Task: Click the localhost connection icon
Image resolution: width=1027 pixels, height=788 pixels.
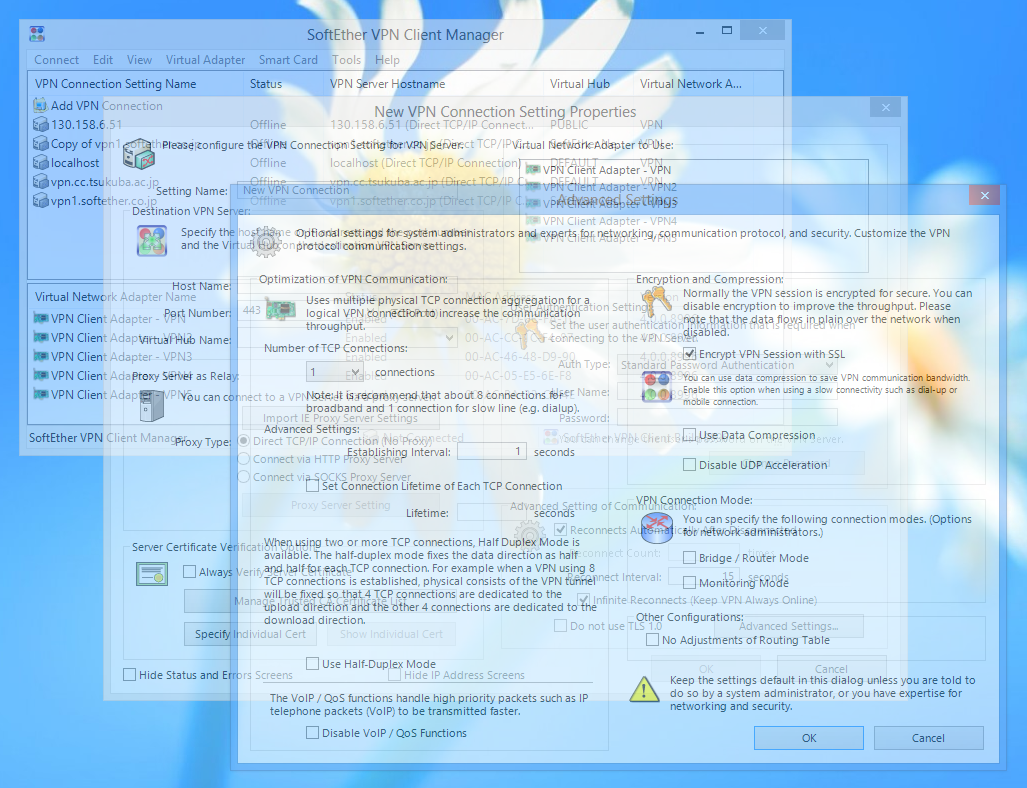Action: tap(40, 162)
